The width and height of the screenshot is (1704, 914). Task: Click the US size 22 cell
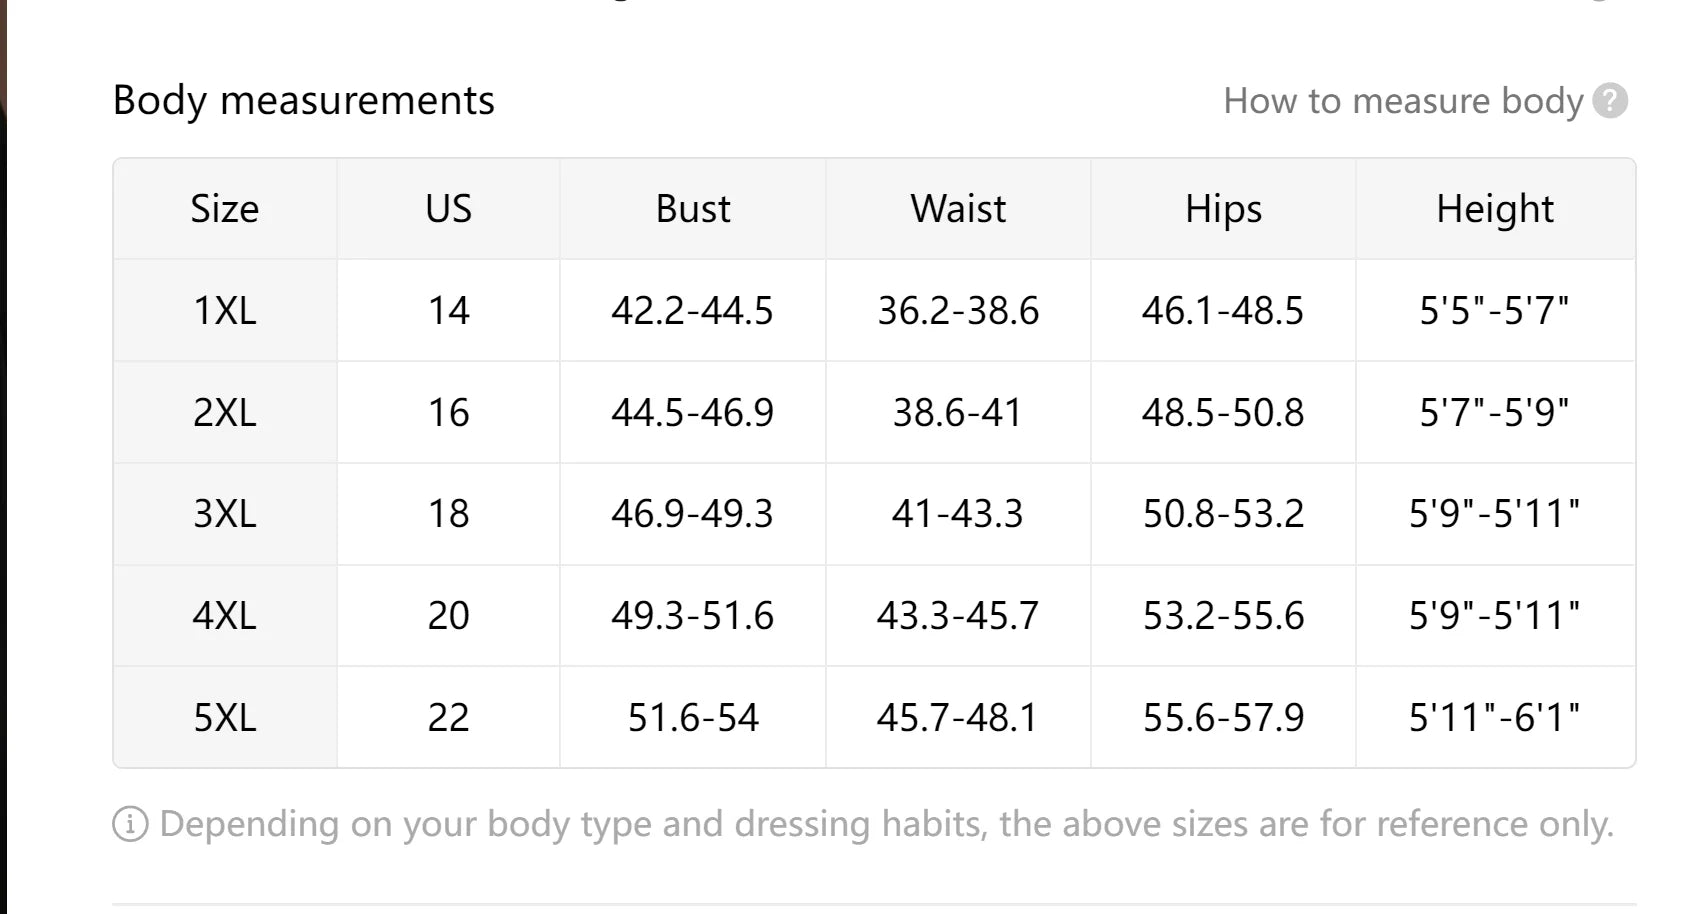[x=448, y=718]
